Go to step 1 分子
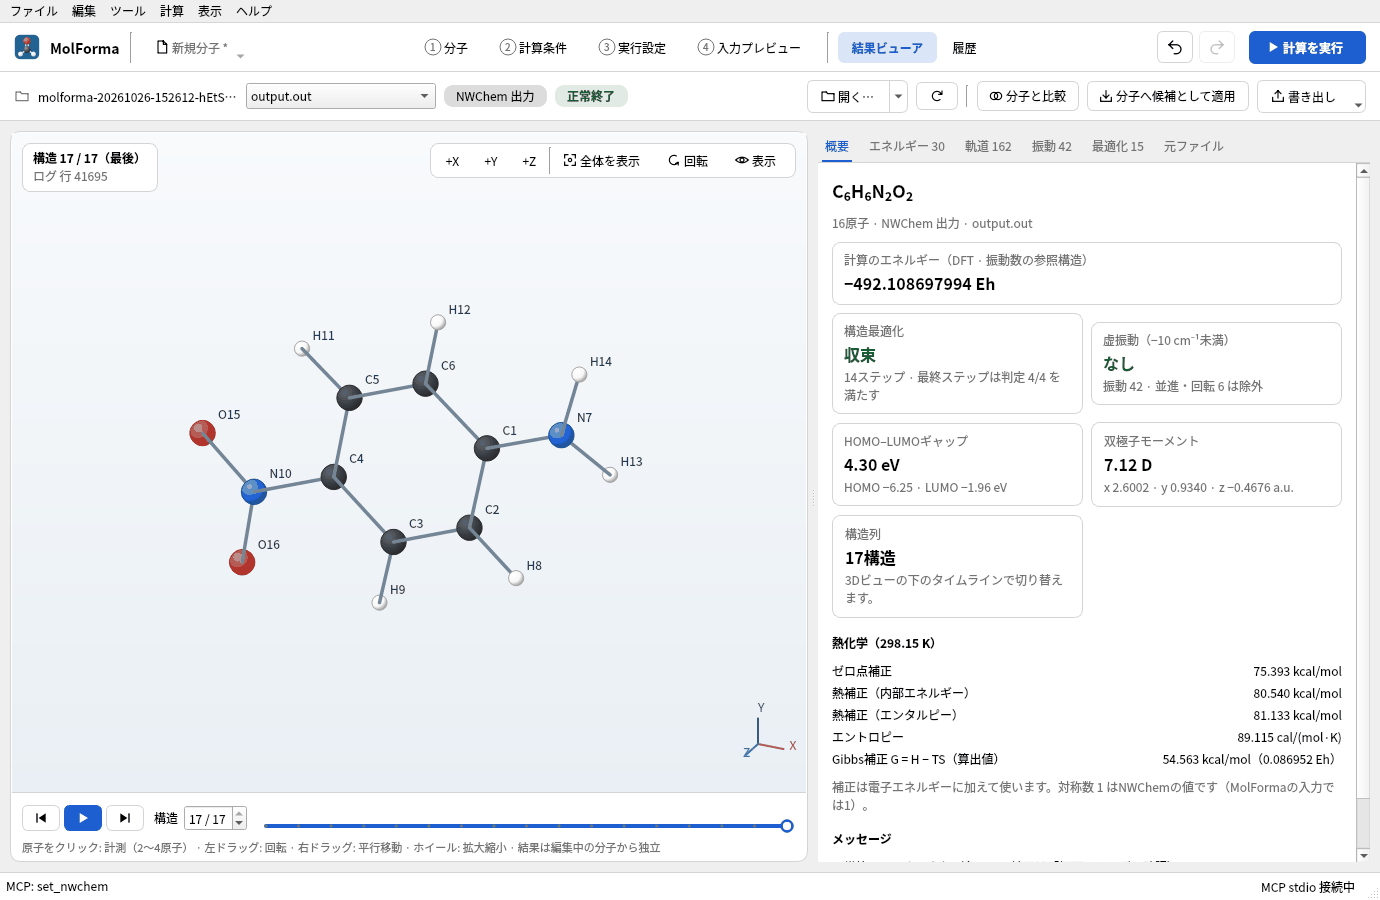1380x900 pixels. 446,47
